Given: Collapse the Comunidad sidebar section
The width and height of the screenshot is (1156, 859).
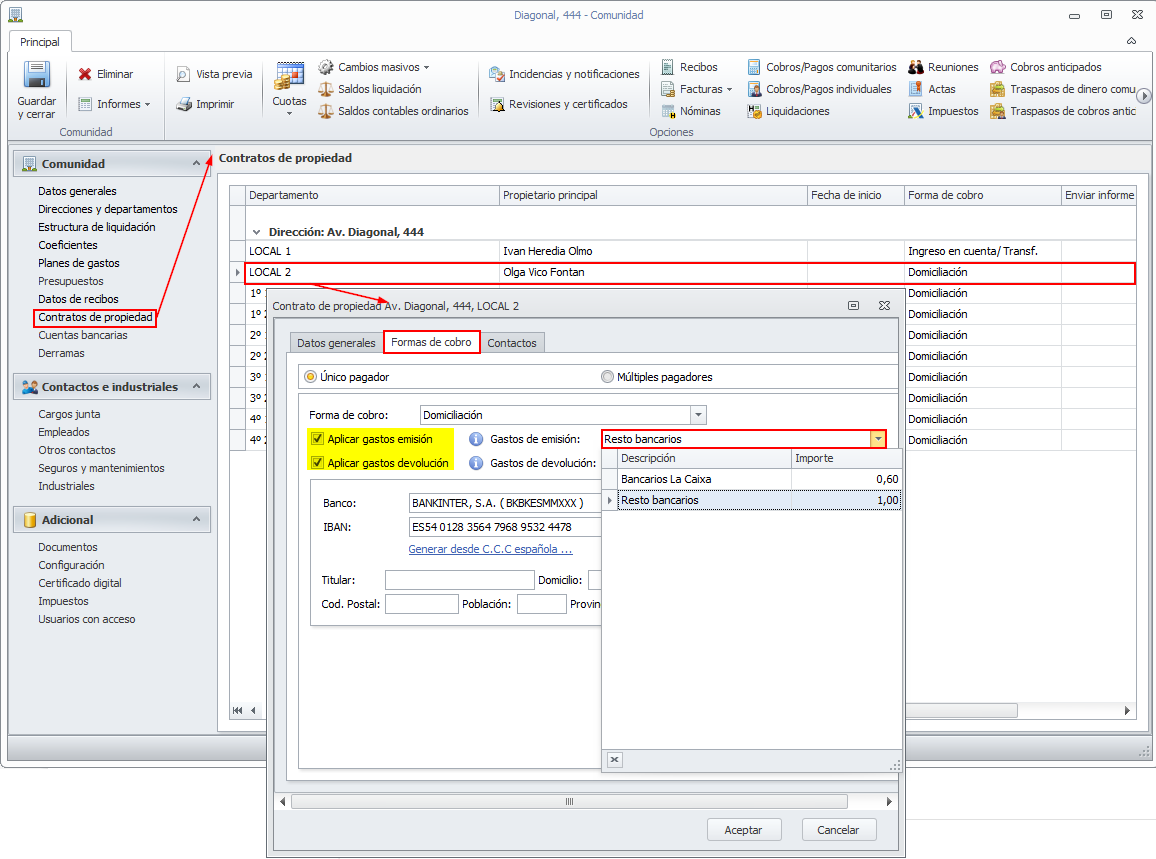Looking at the screenshot, I should tap(196, 164).
